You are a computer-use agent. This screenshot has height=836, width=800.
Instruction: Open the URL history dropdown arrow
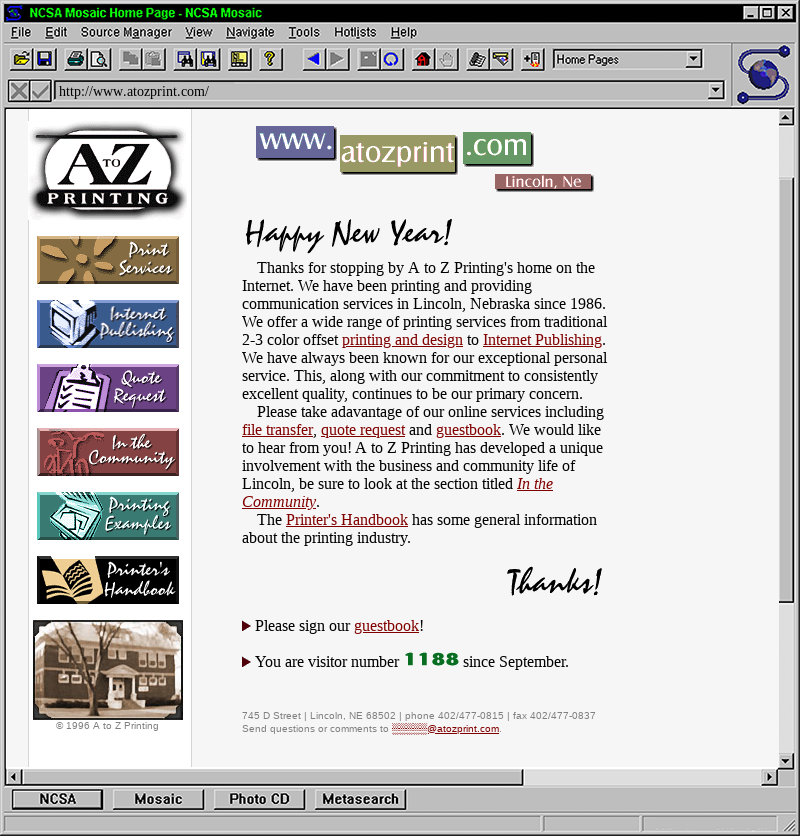(715, 91)
